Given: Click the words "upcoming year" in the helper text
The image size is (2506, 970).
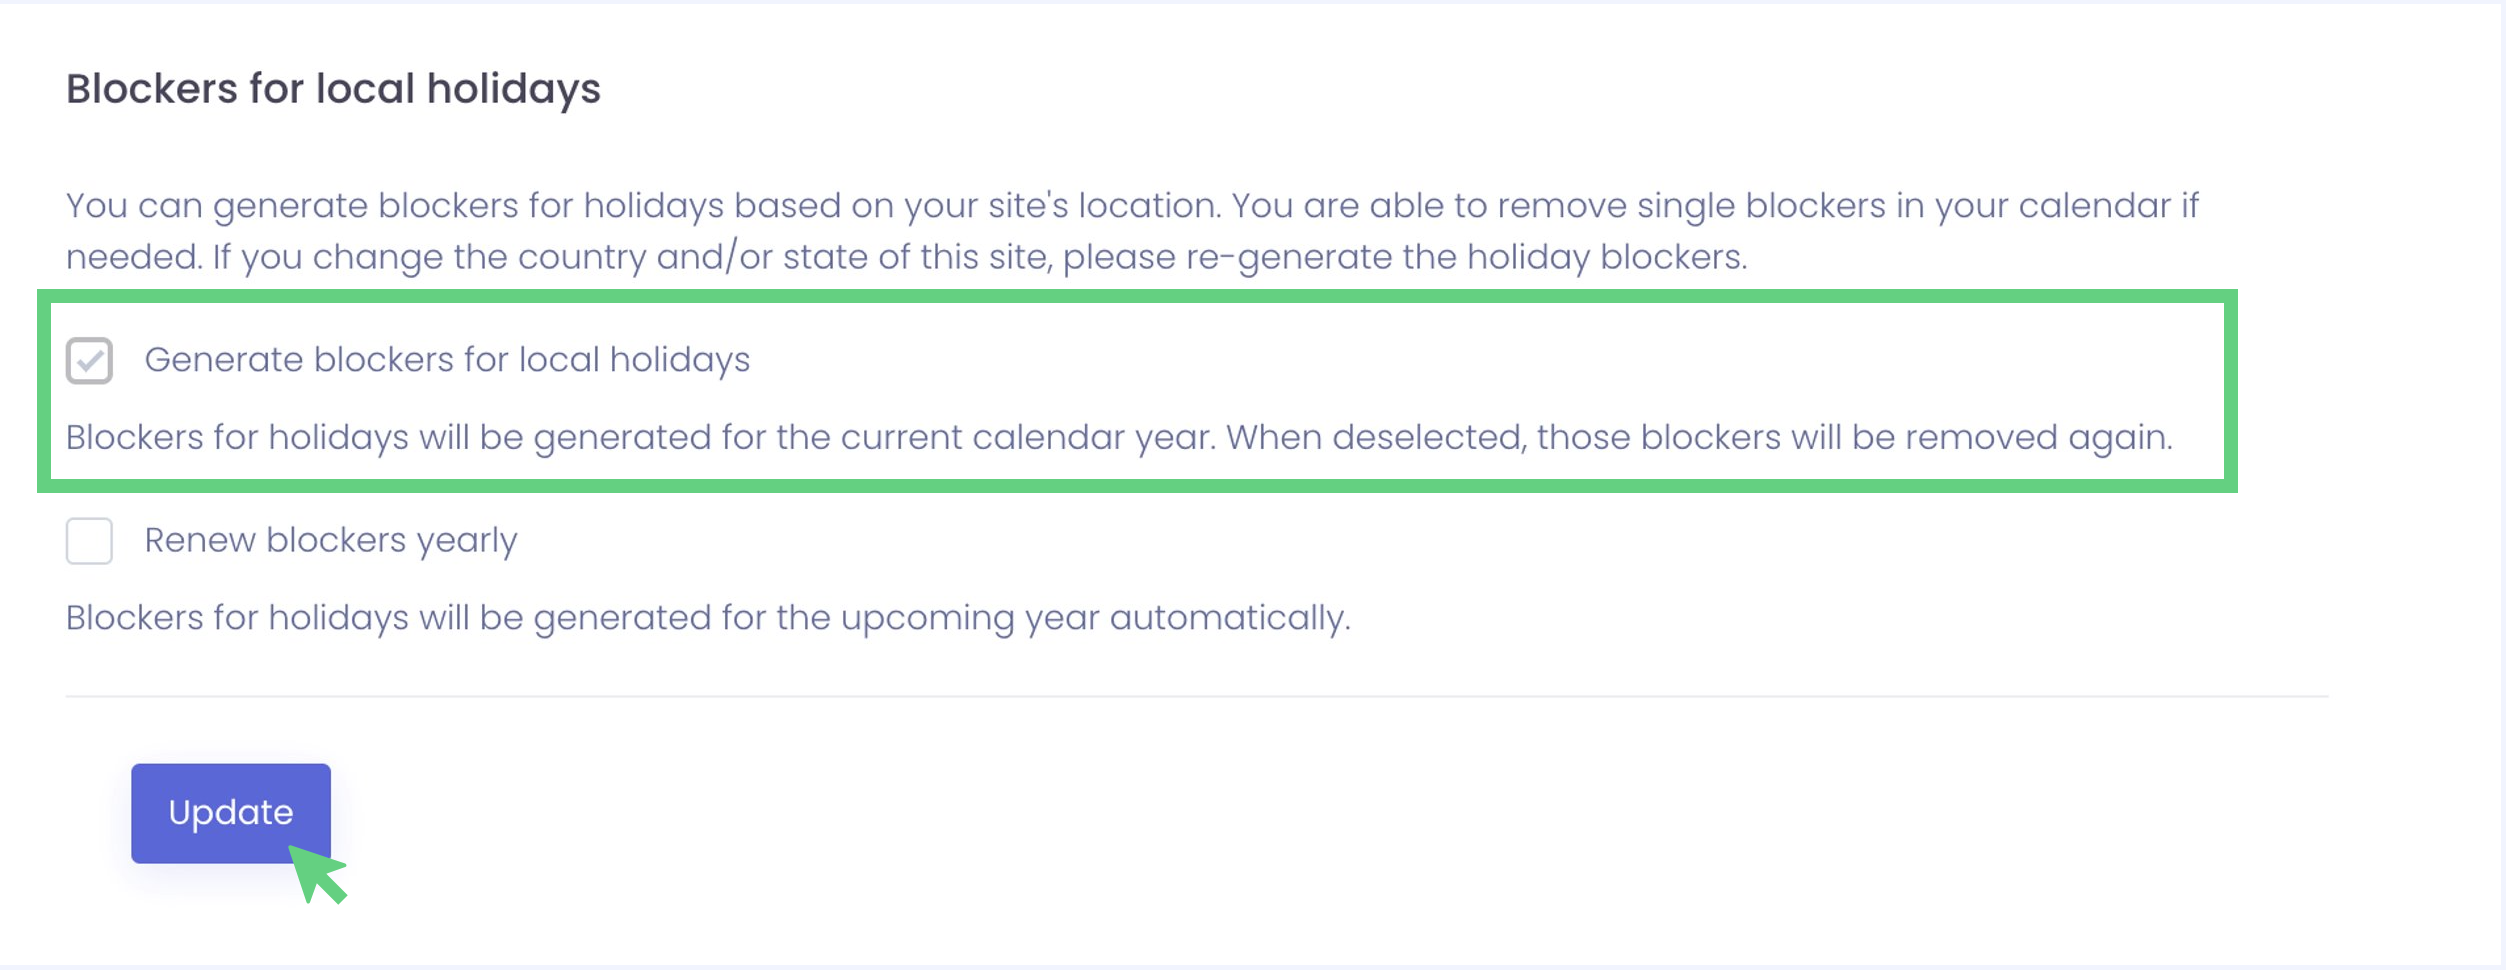Looking at the screenshot, I should 969,618.
